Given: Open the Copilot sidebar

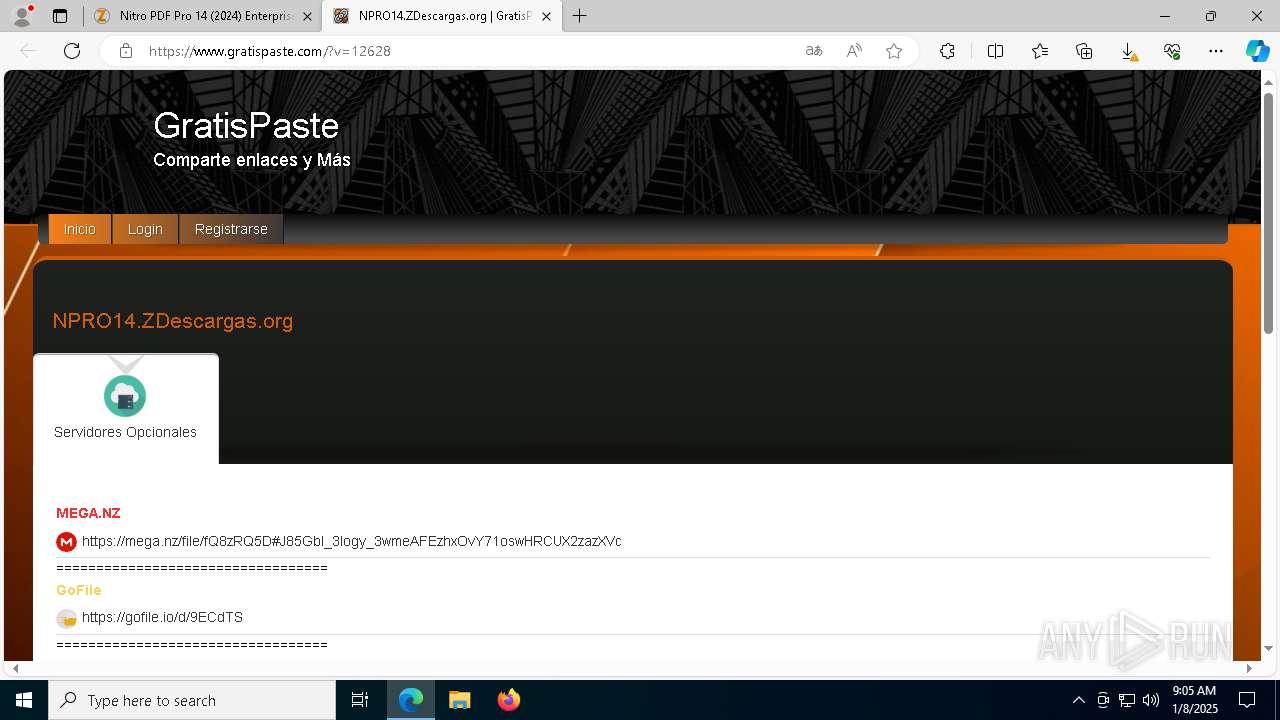Looking at the screenshot, I should 1257,51.
